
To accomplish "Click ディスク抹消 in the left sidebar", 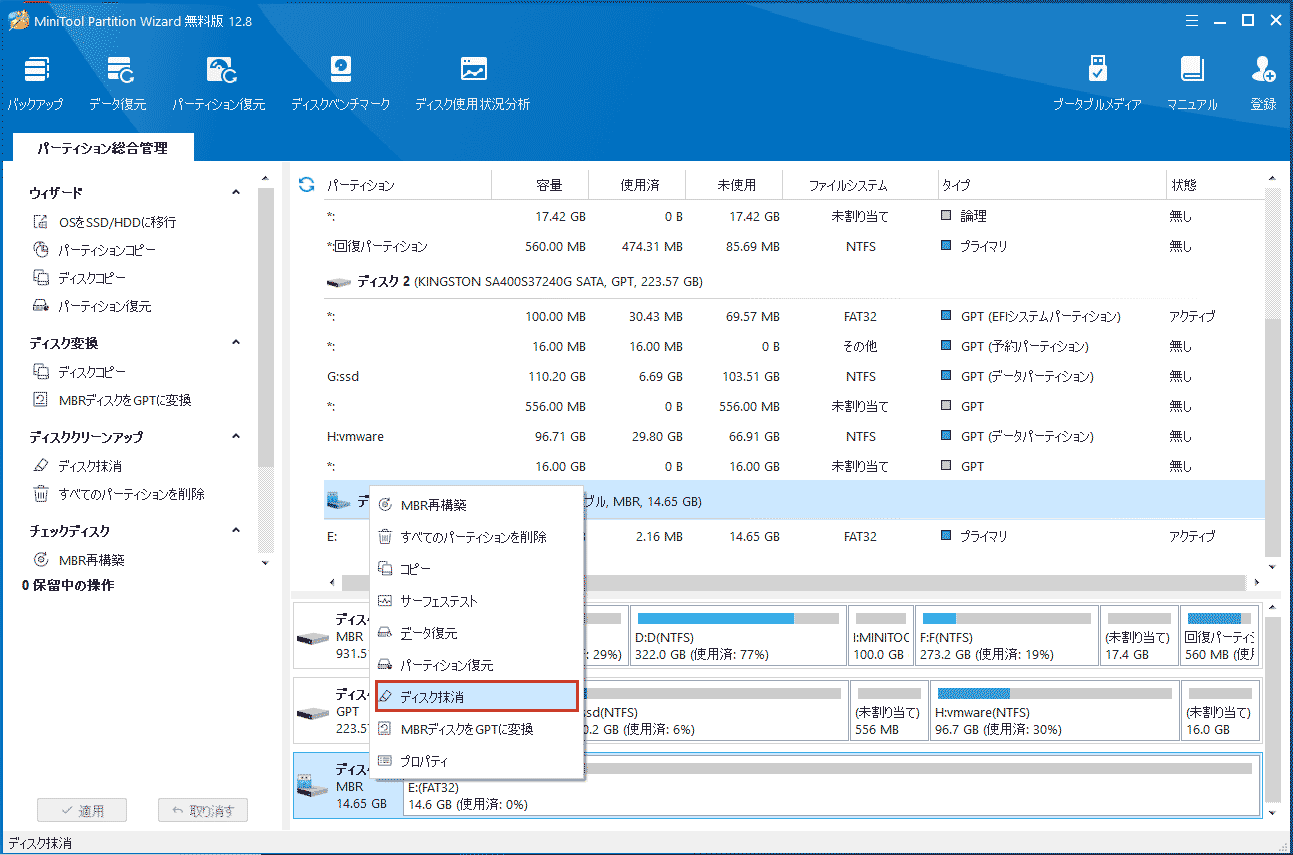I will pos(77,466).
